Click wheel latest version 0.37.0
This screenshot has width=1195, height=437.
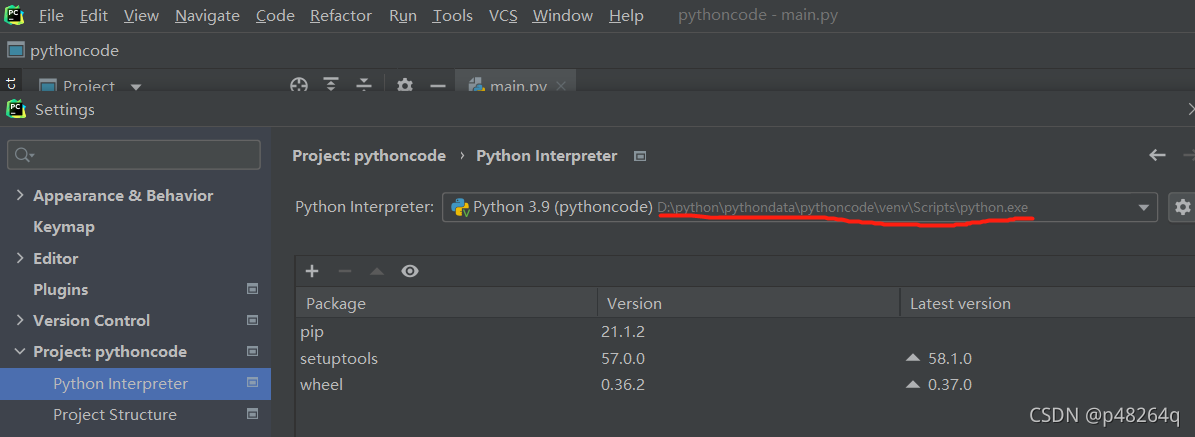pos(950,384)
